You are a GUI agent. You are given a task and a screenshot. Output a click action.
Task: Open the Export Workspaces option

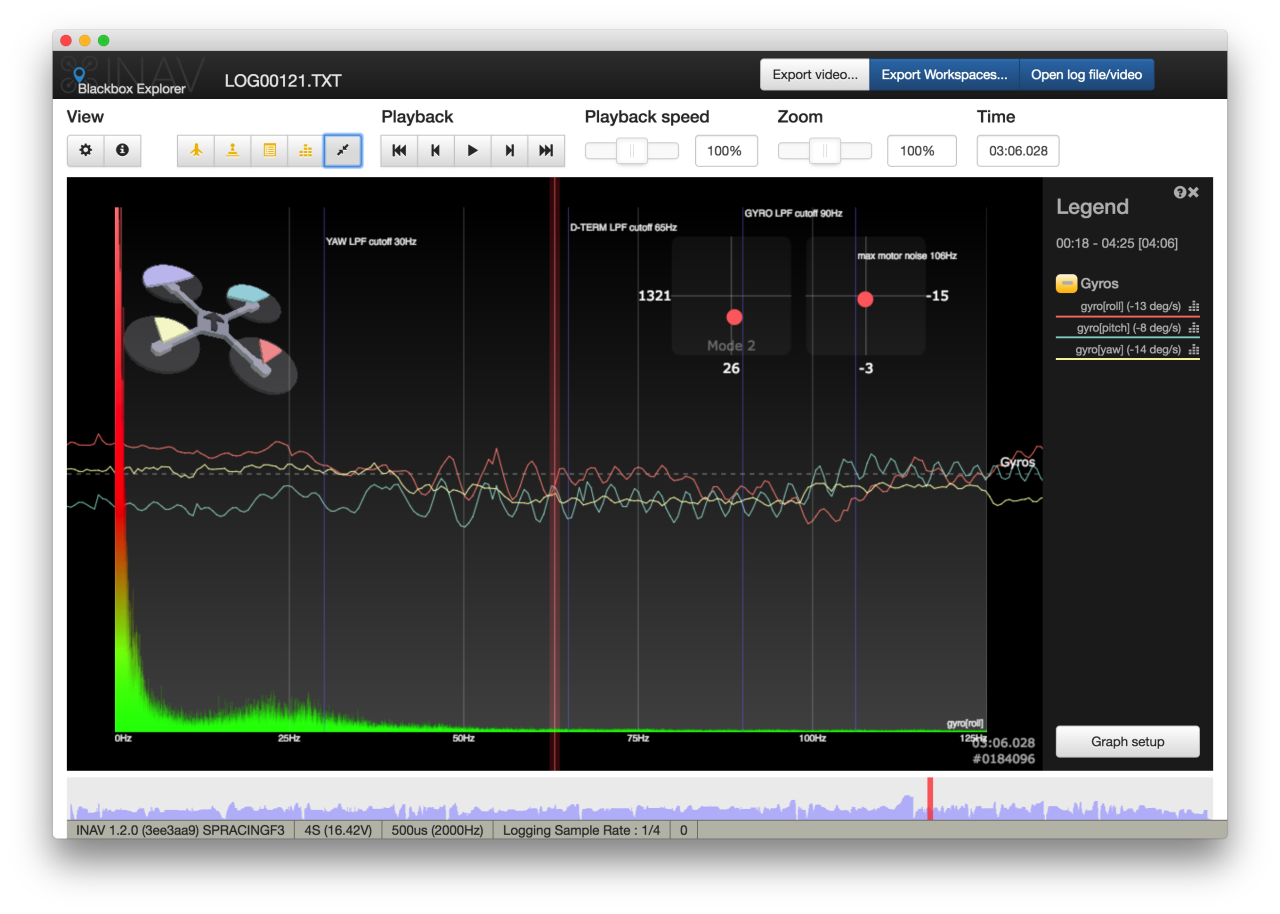[x=944, y=75]
